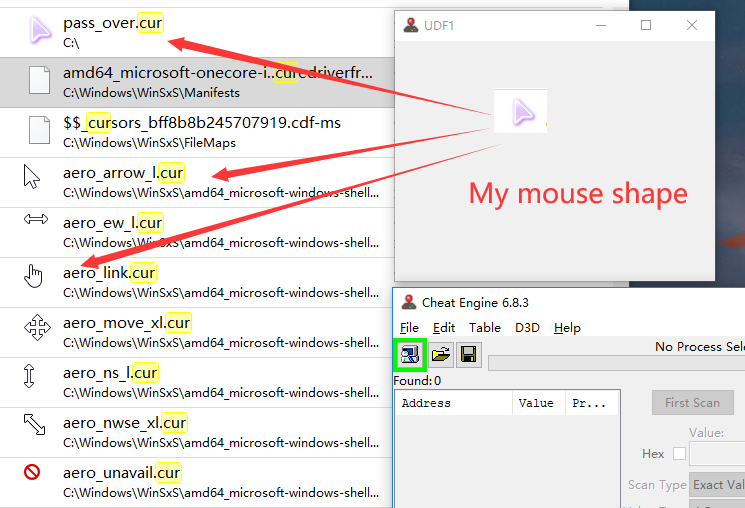Screen dimensions: 745x508
Task: Minimize the UDF1 window
Action: 601,25
